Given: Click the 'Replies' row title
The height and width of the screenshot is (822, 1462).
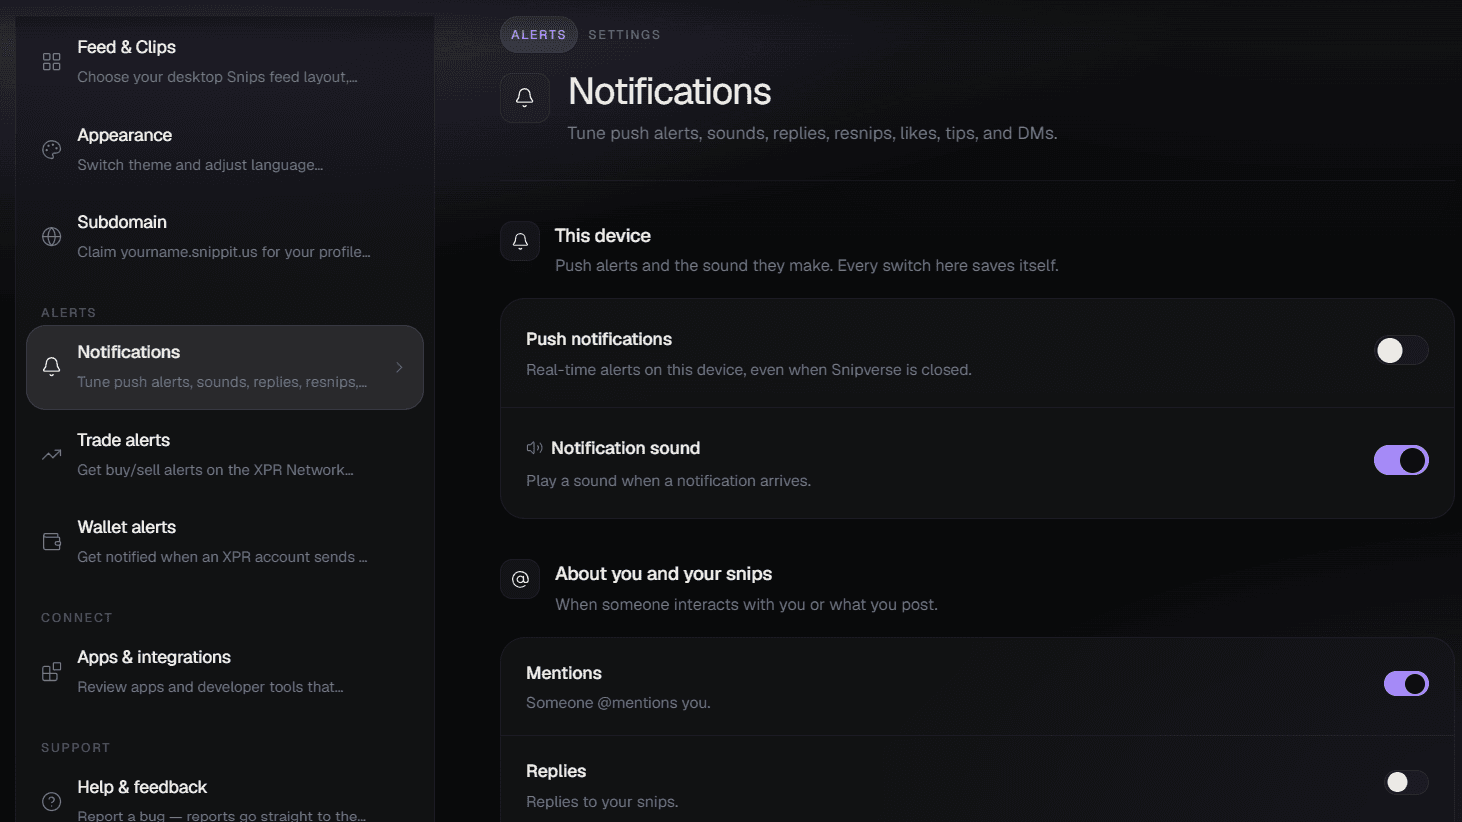Looking at the screenshot, I should pos(556,771).
